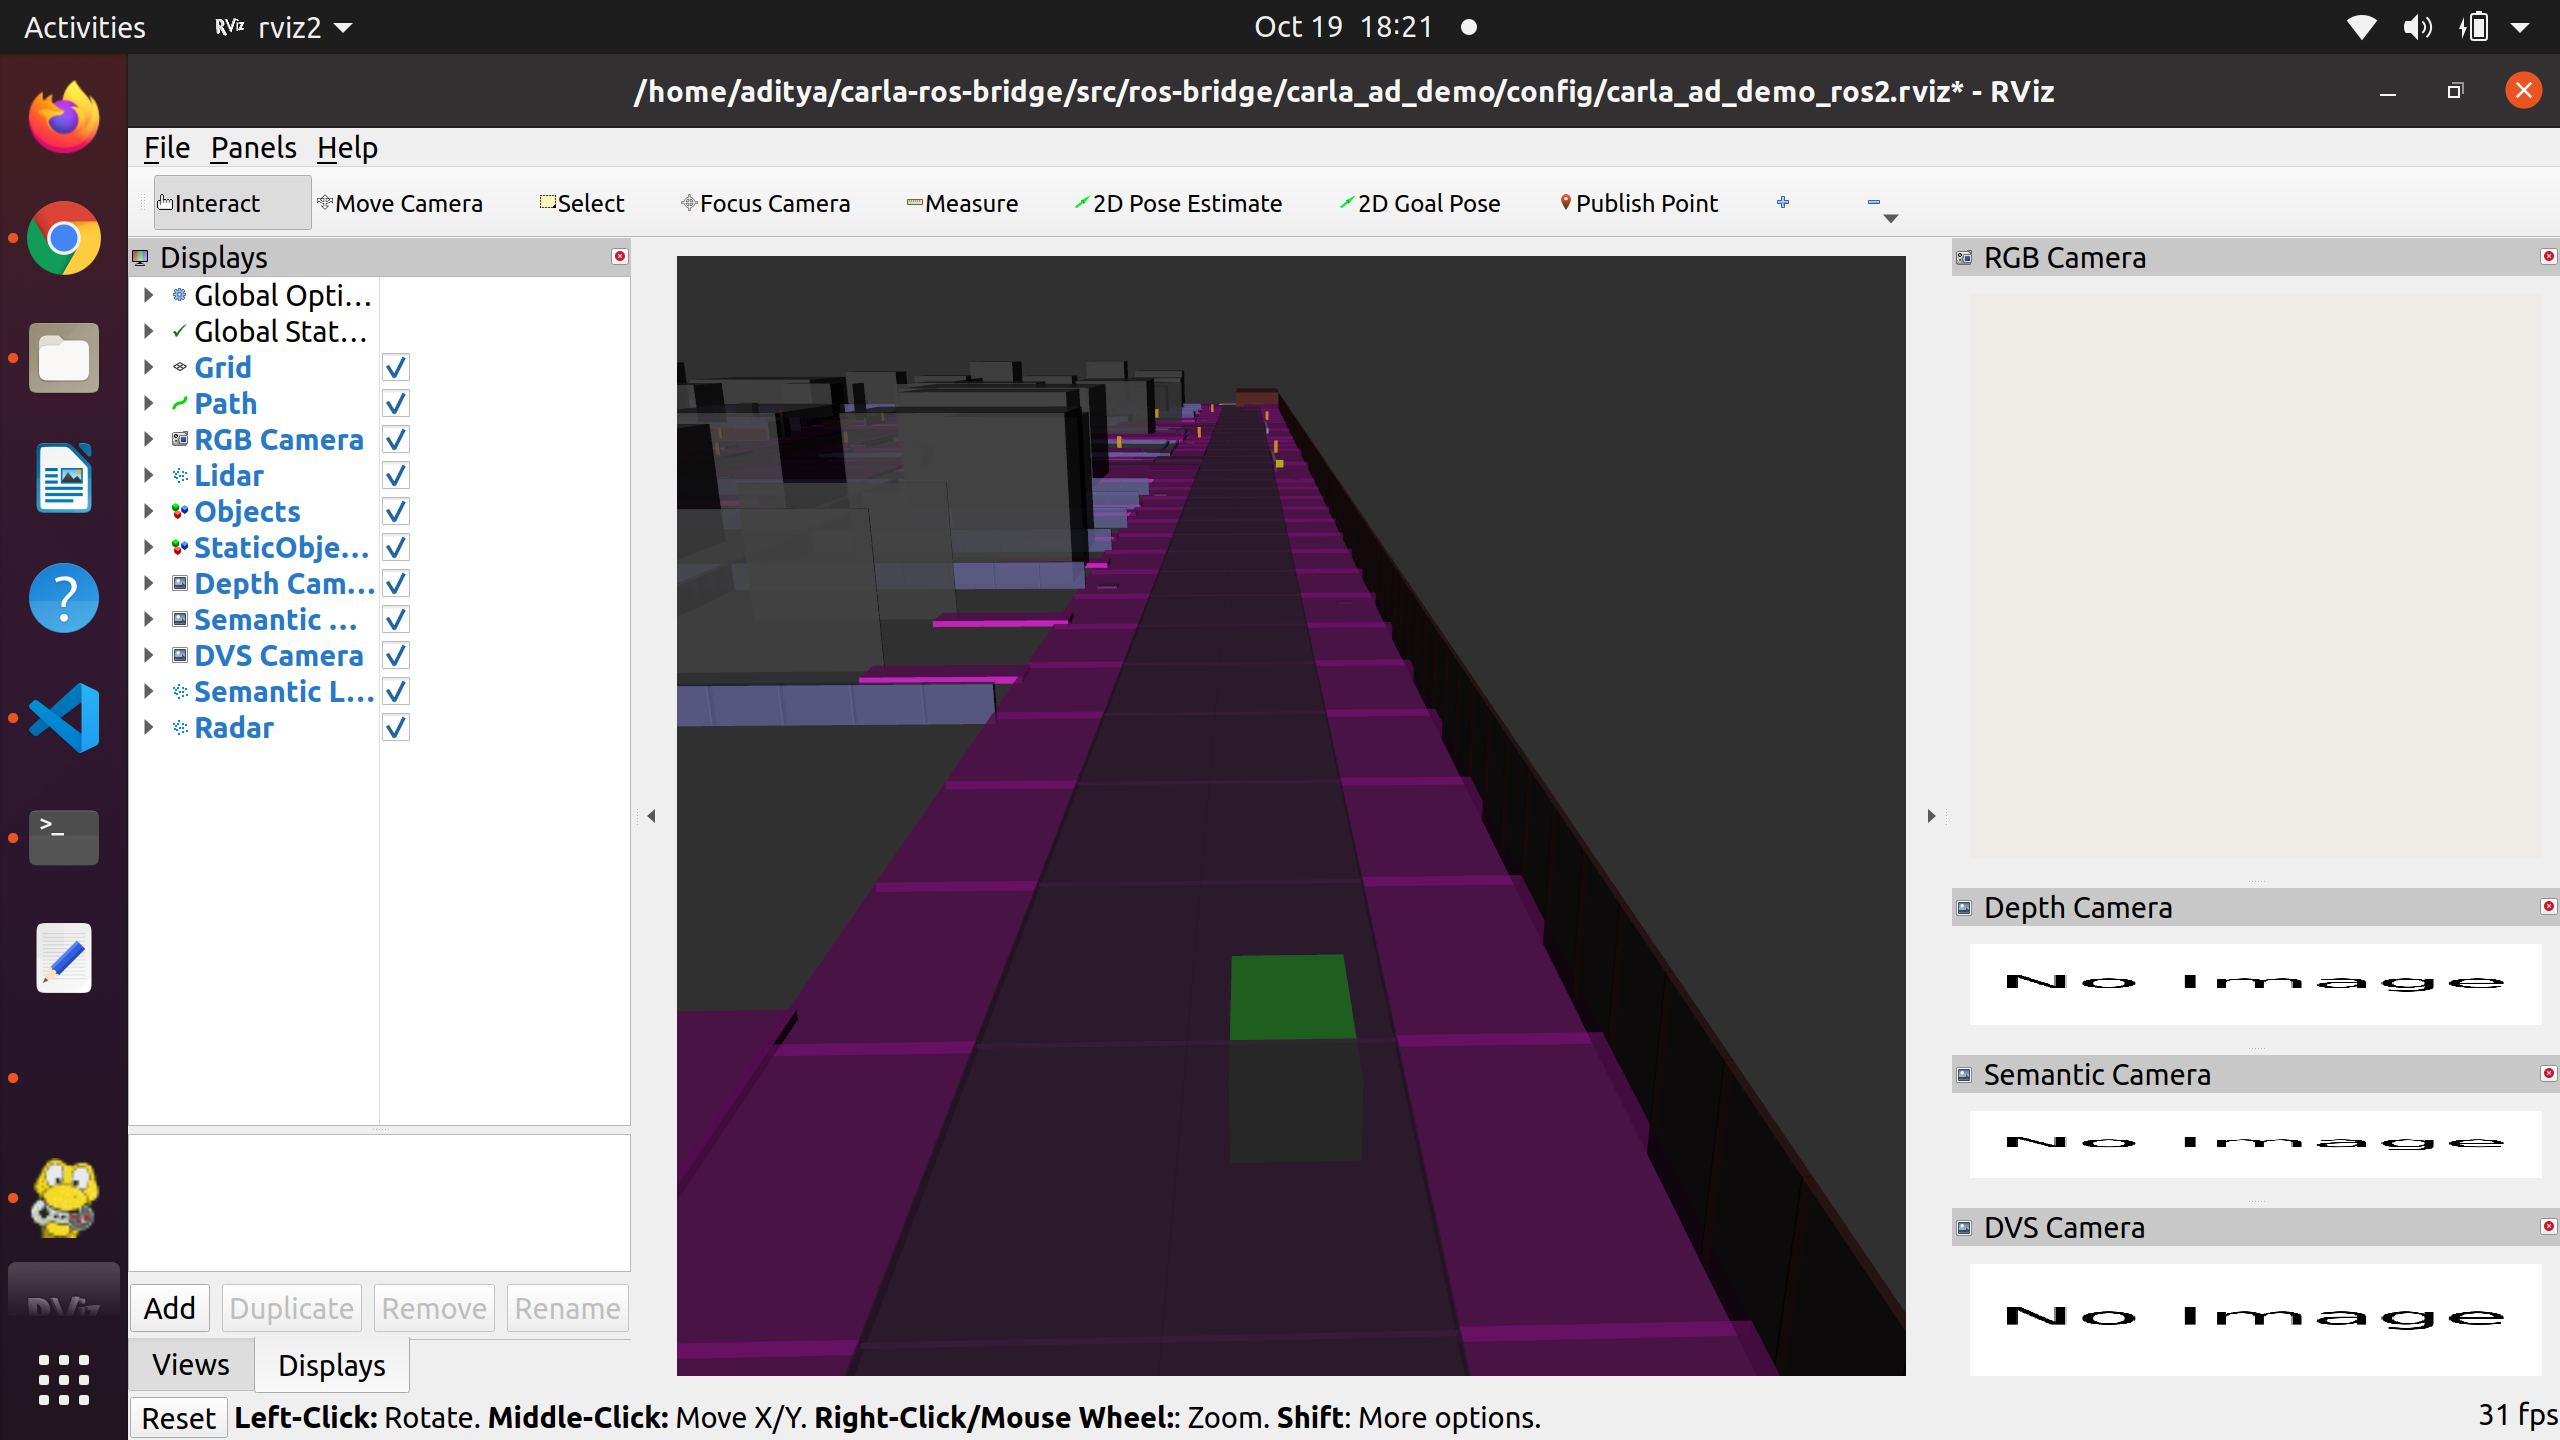Open Visual Studio Code from dock

tap(64, 718)
